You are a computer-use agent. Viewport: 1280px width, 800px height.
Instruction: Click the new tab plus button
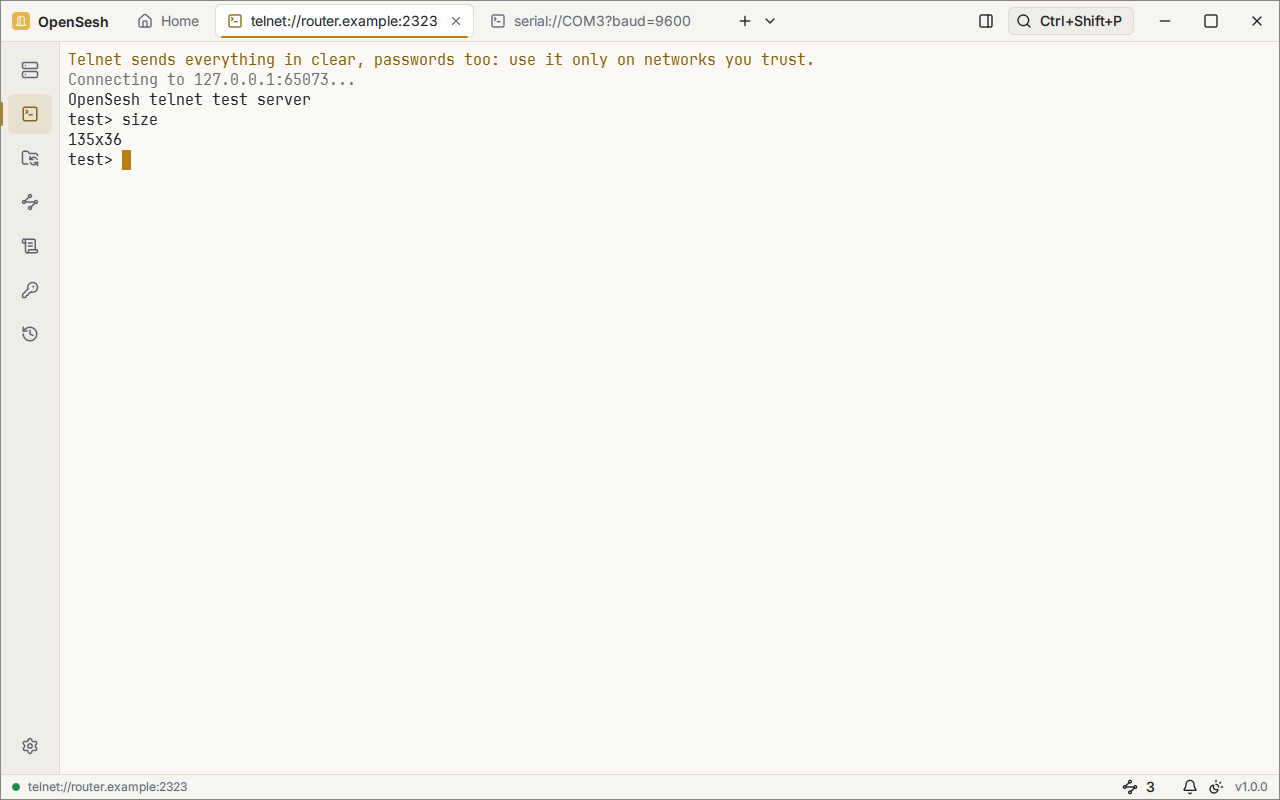(745, 21)
